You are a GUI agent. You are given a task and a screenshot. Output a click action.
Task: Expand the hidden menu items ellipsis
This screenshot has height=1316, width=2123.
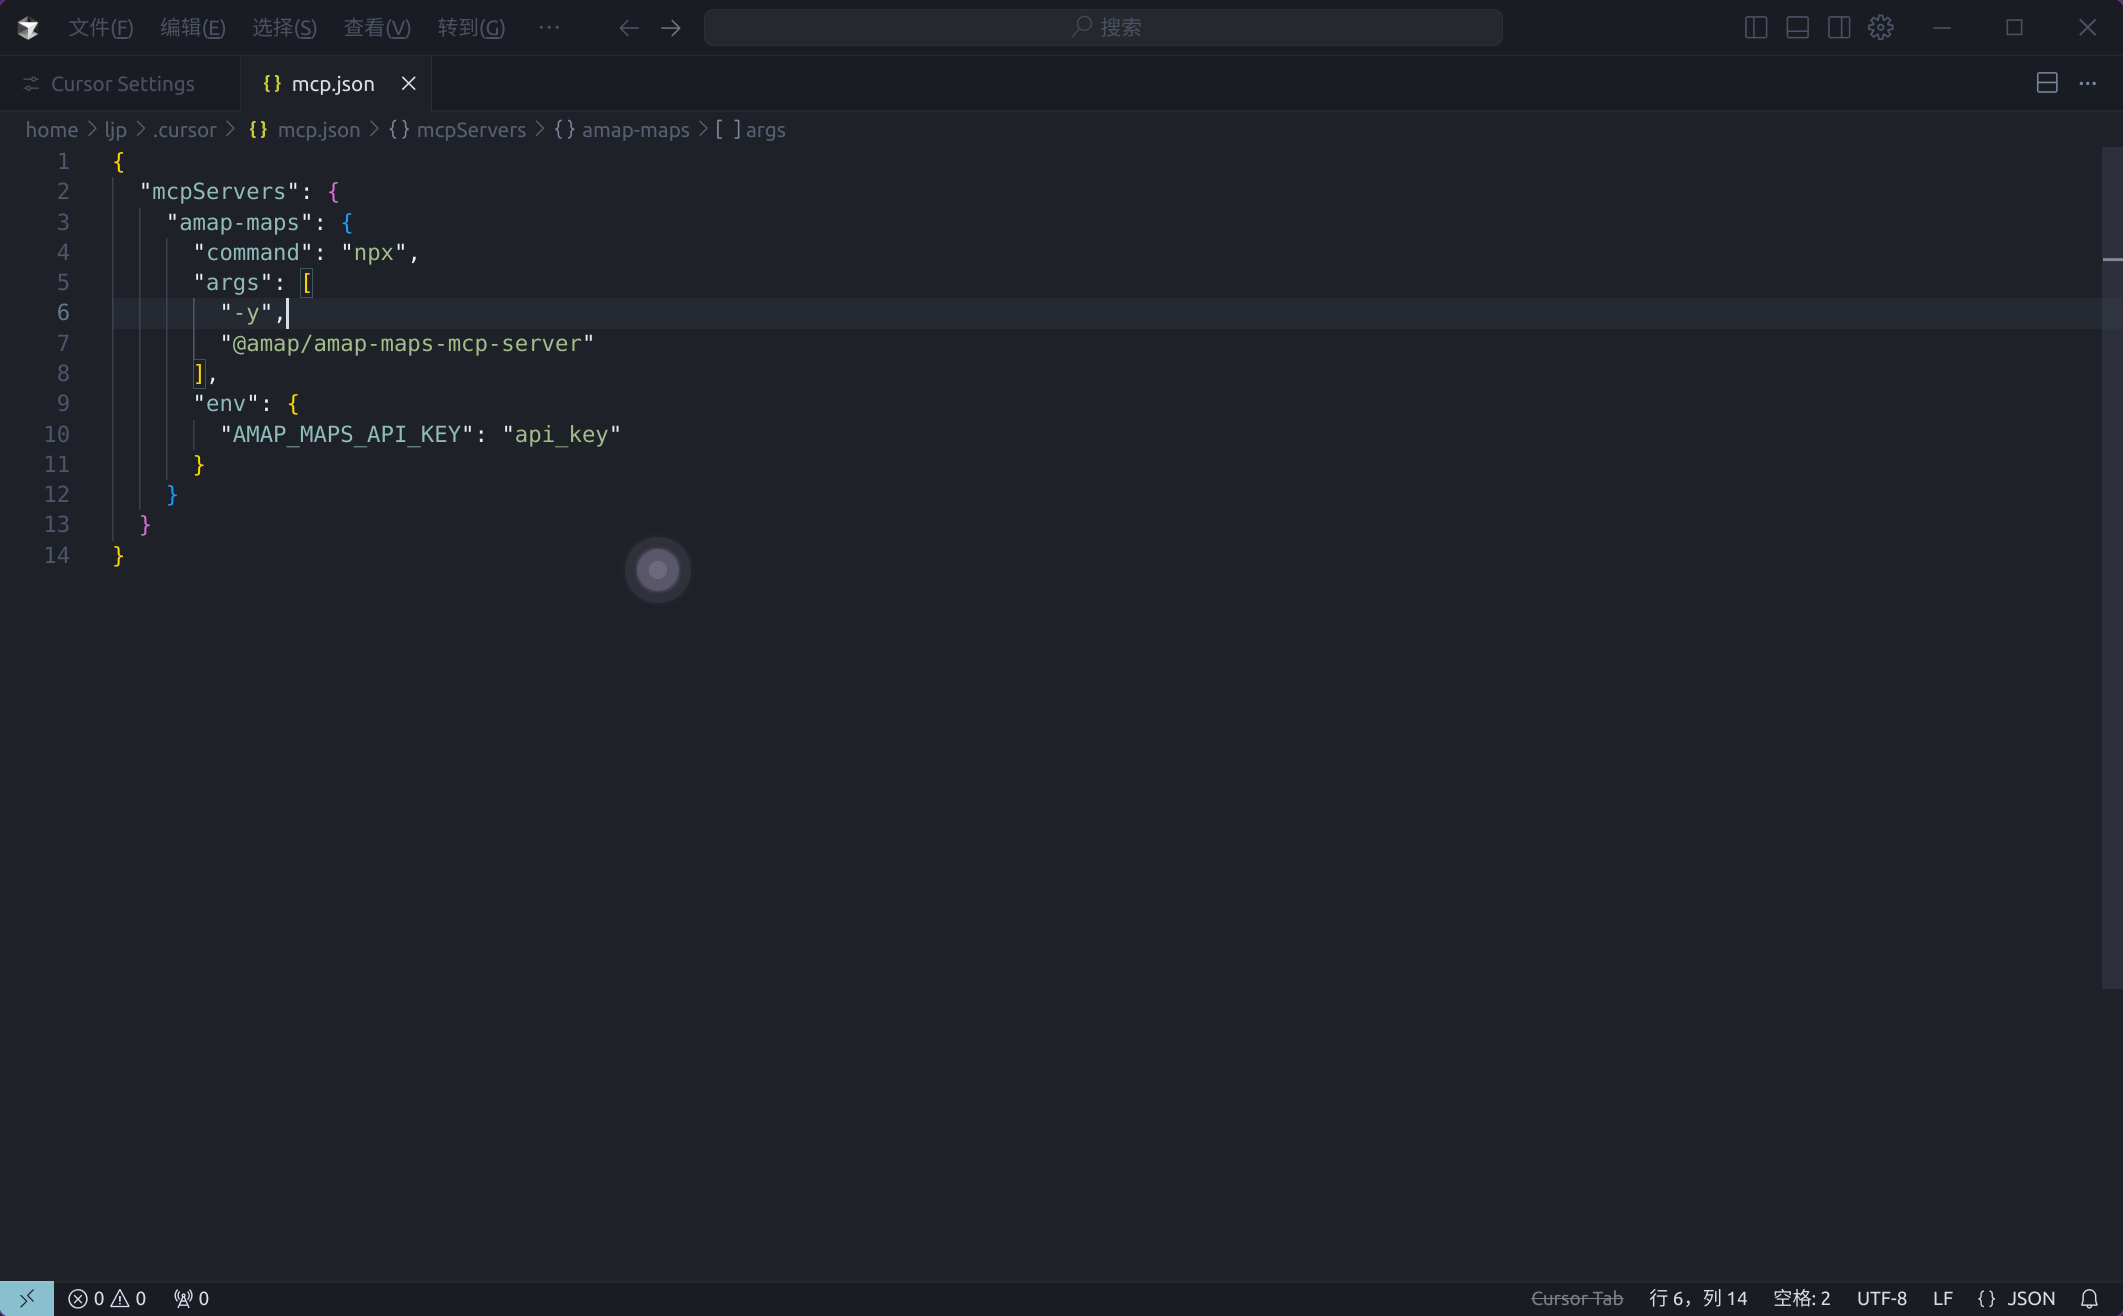[x=549, y=27]
